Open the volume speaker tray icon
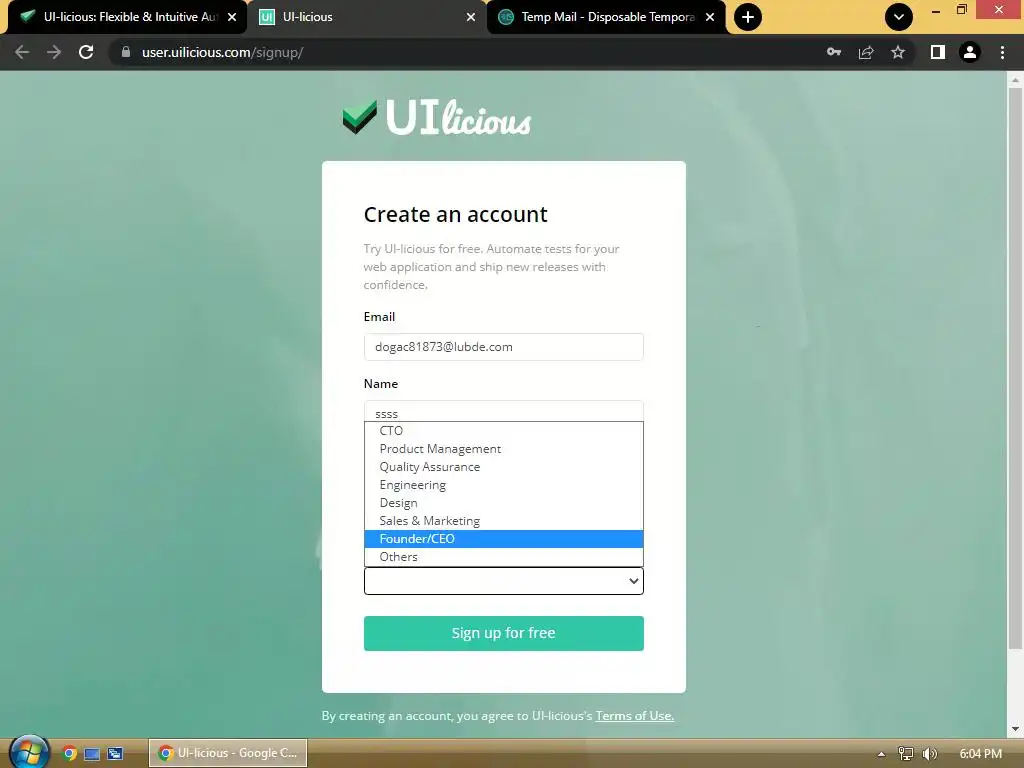The height and width of the screenshot is (768, 1024). point(929,754)
